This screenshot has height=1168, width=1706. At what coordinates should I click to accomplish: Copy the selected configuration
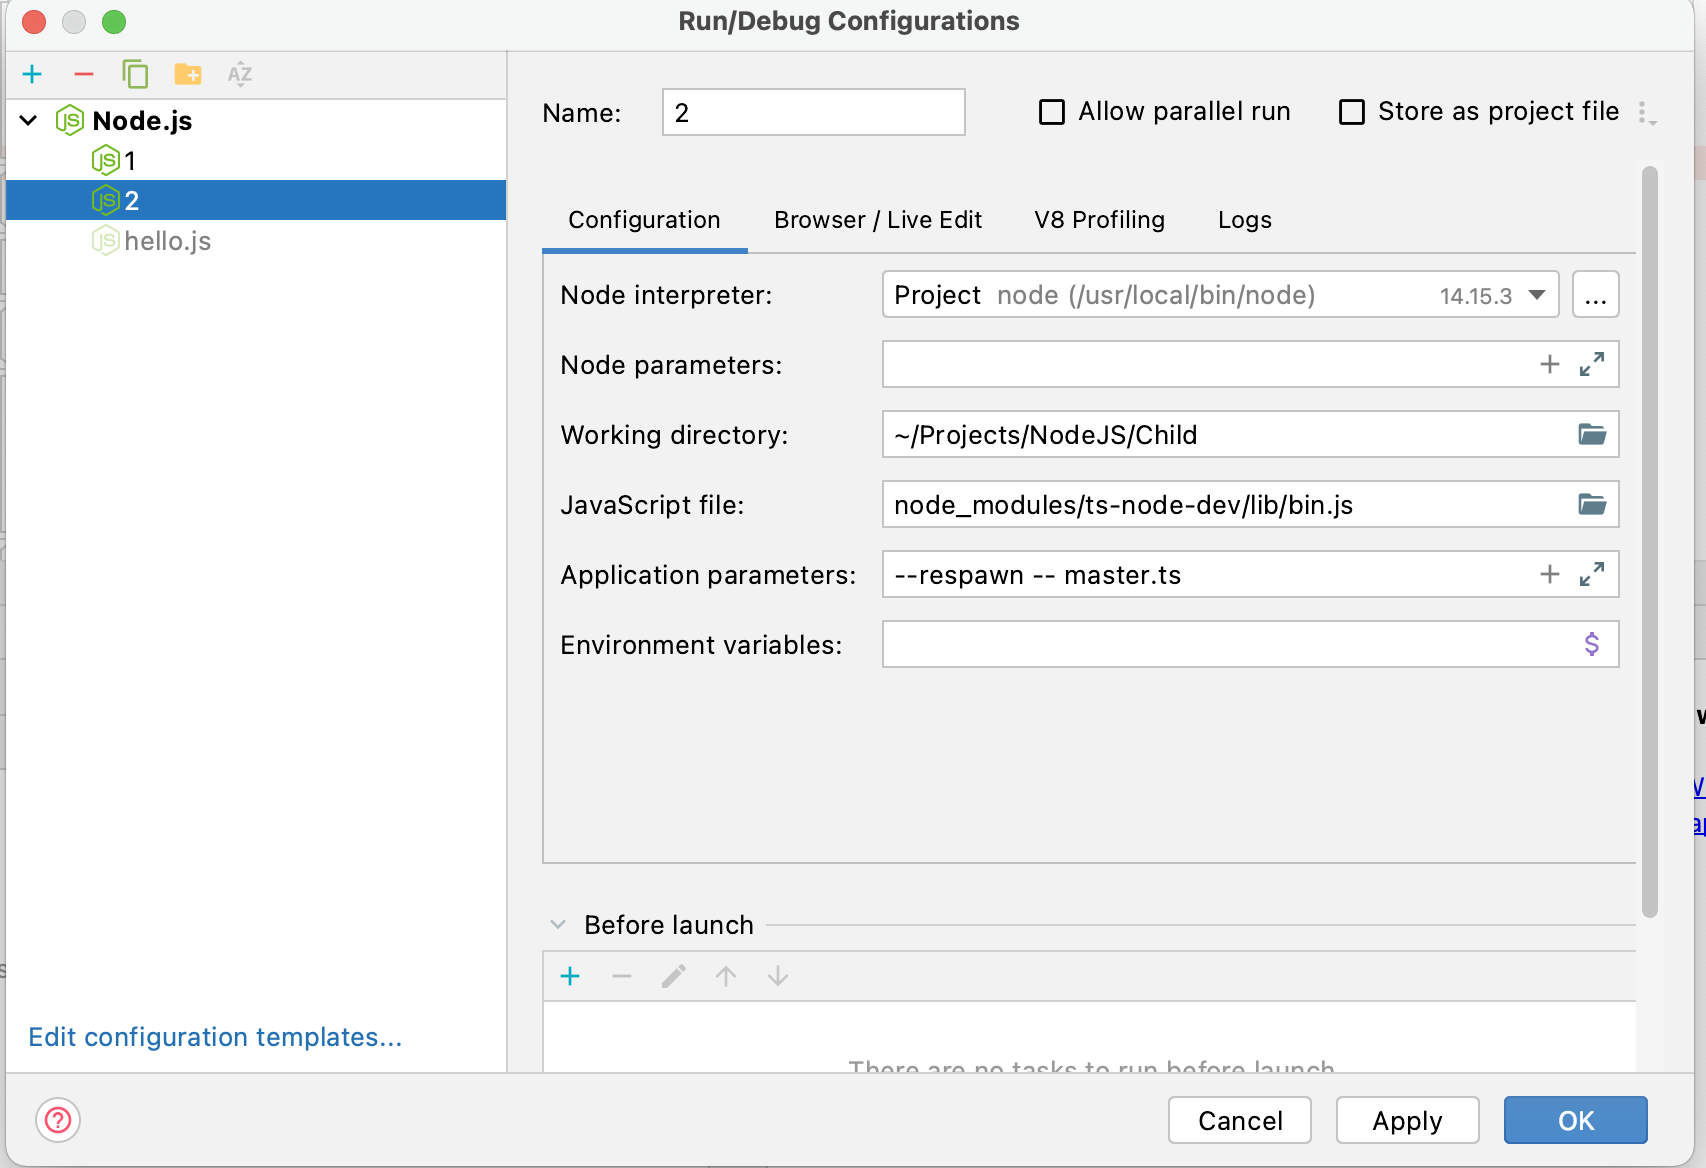tap(135, 74)
